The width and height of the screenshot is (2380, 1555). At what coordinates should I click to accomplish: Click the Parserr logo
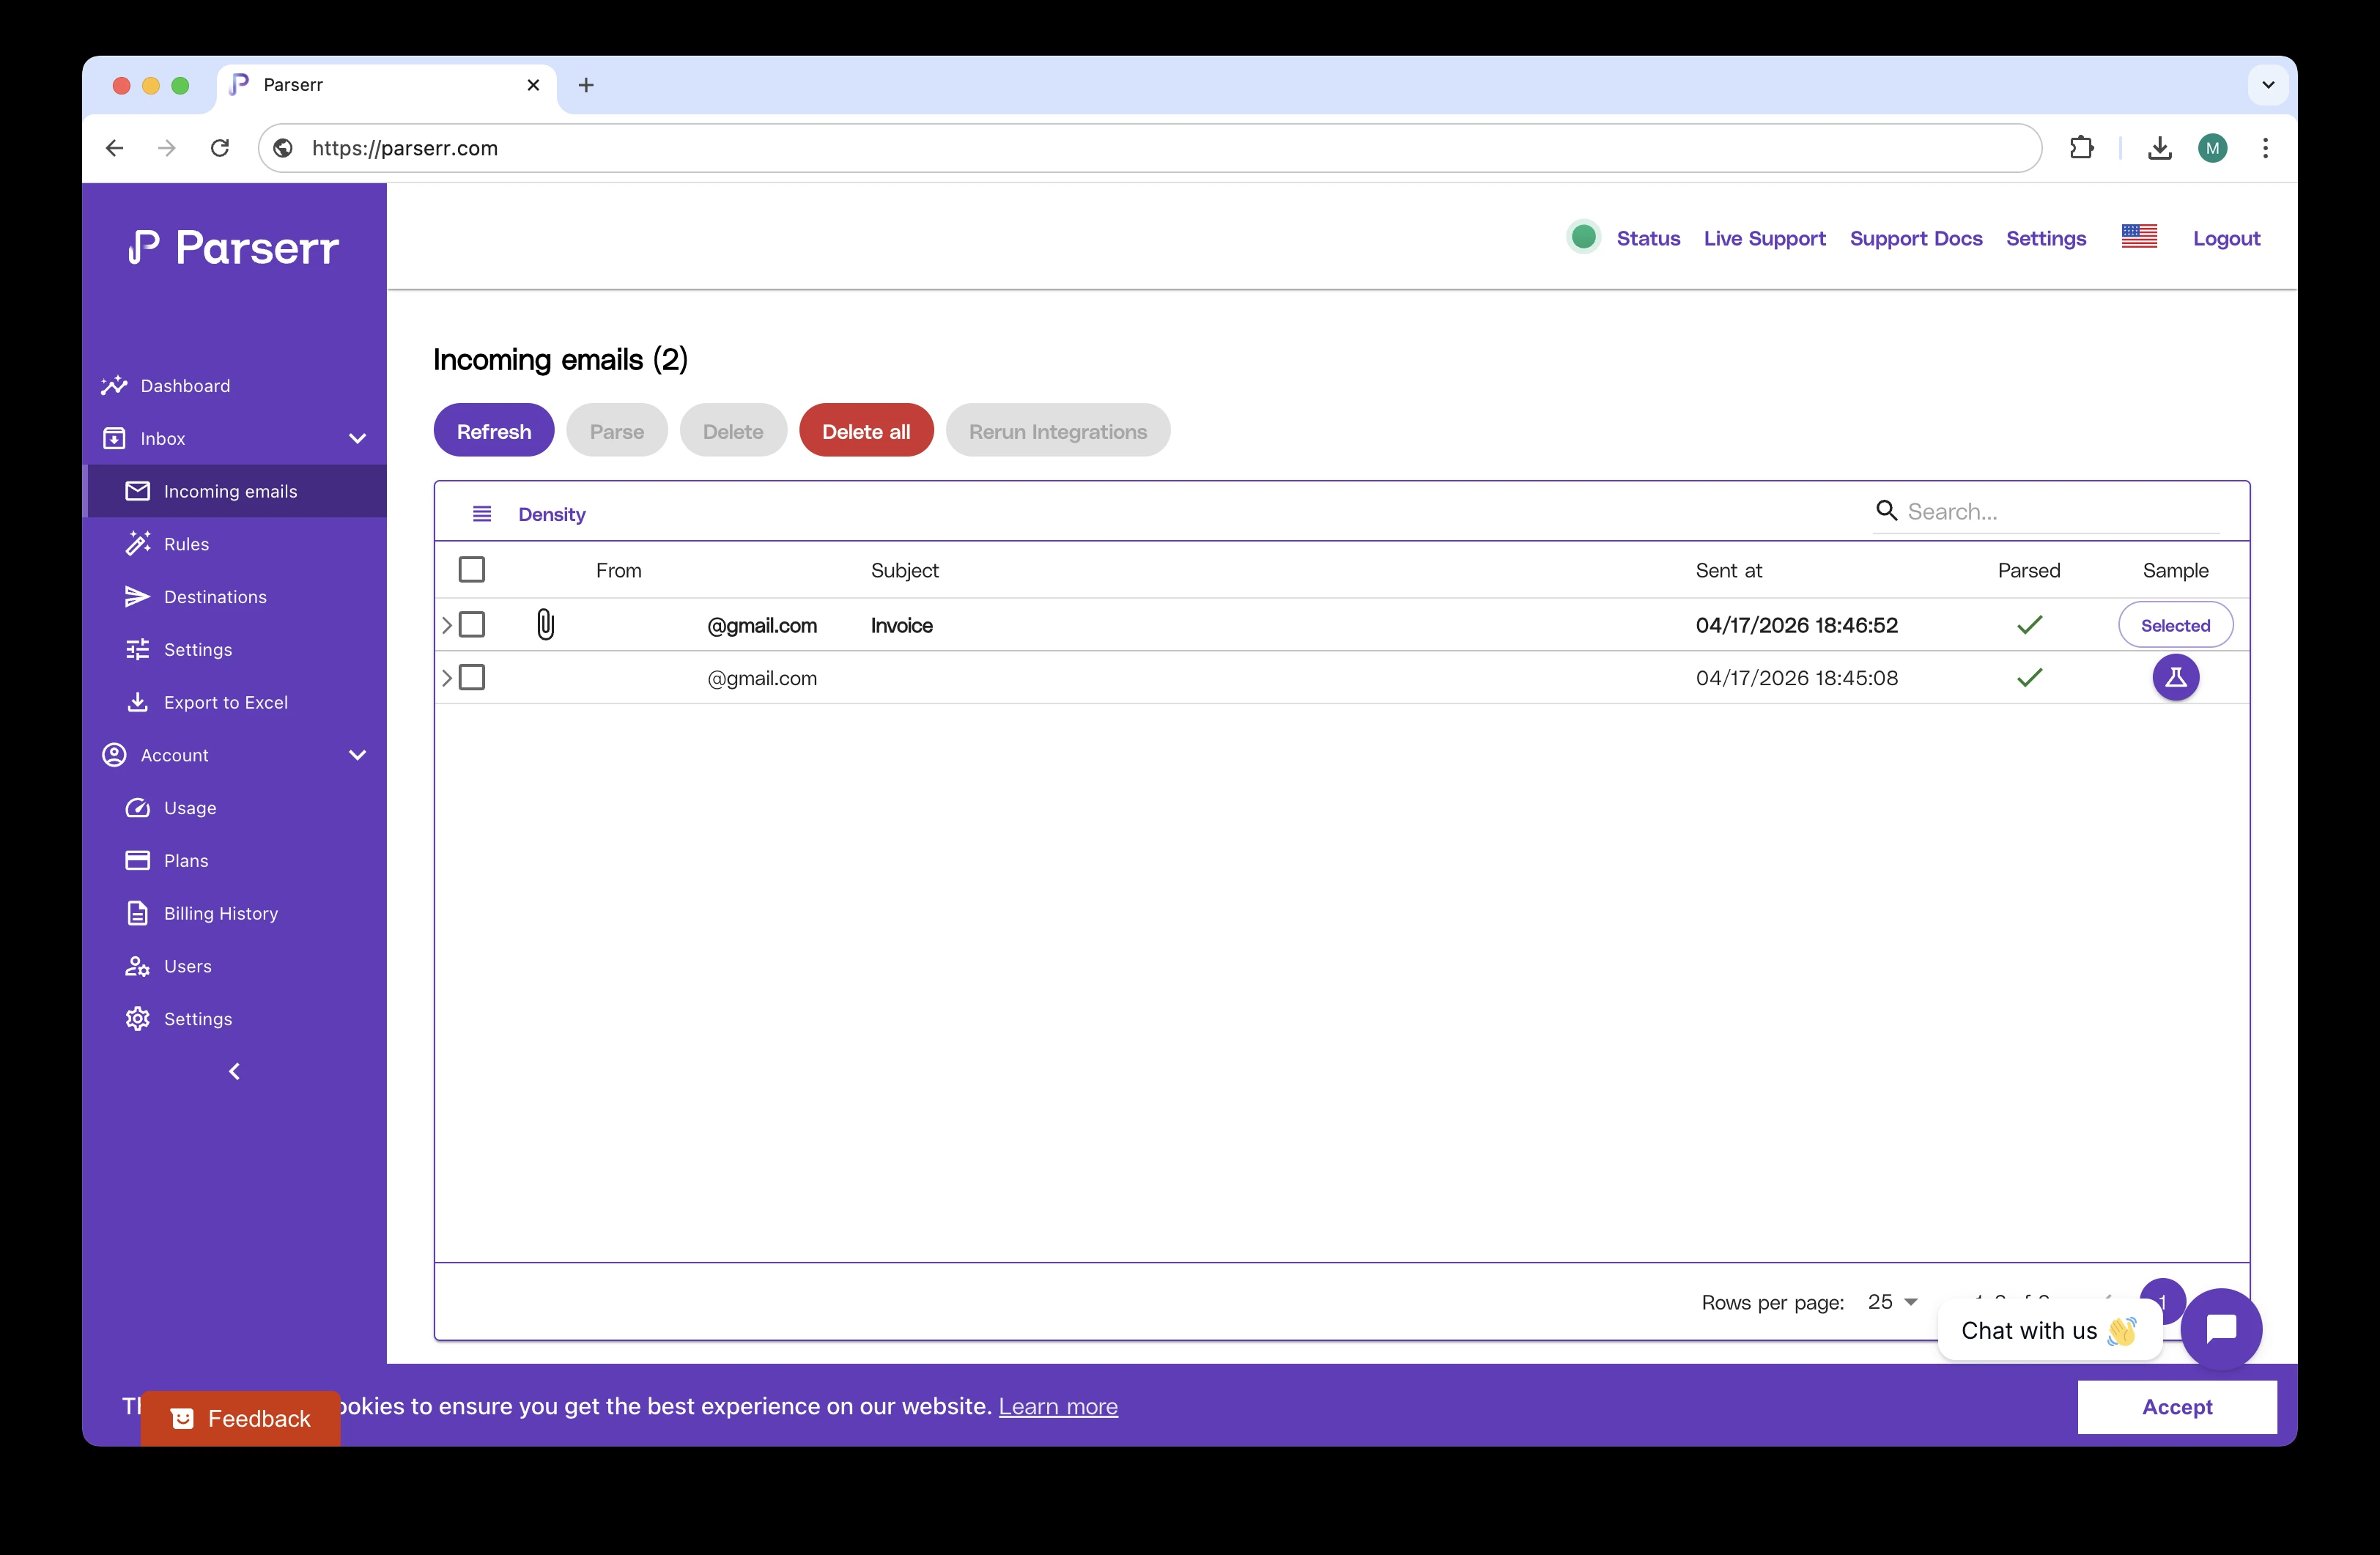click(x=234, y=247)
